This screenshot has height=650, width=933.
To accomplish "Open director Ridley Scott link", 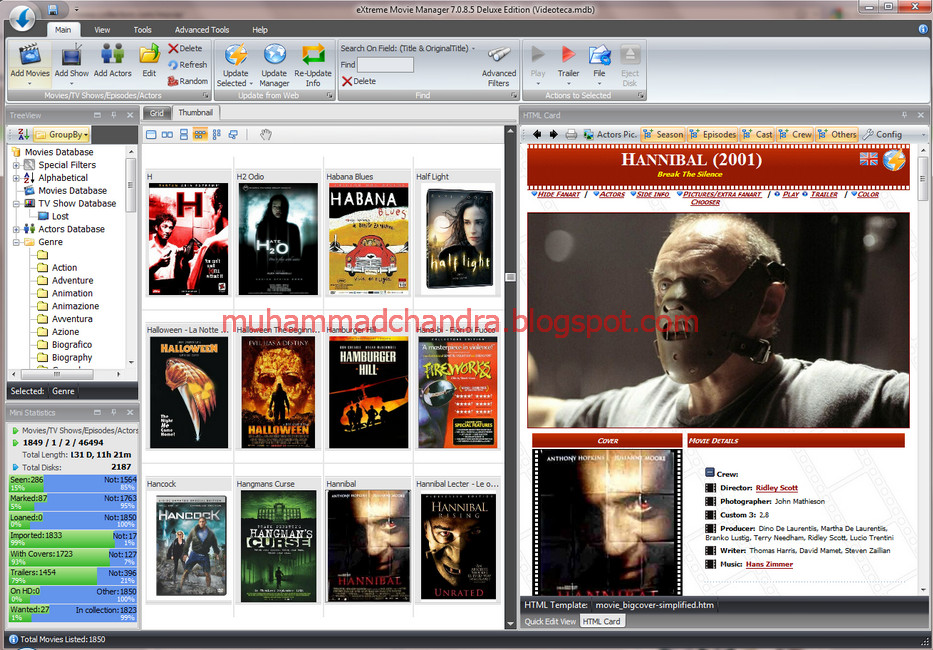I will 777,488.
